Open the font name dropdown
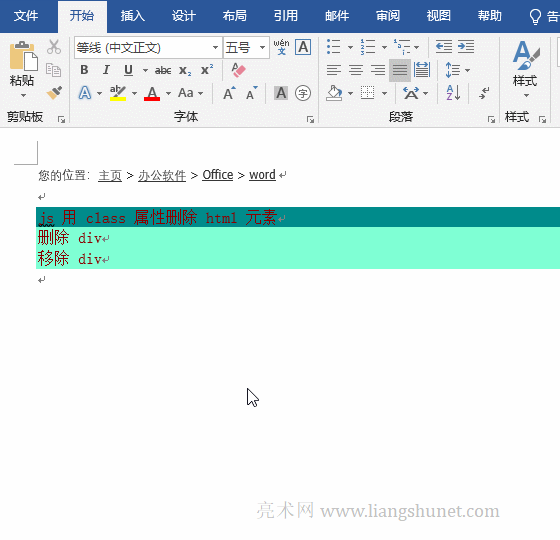This screenshot has height=540, width=560. 215,47
